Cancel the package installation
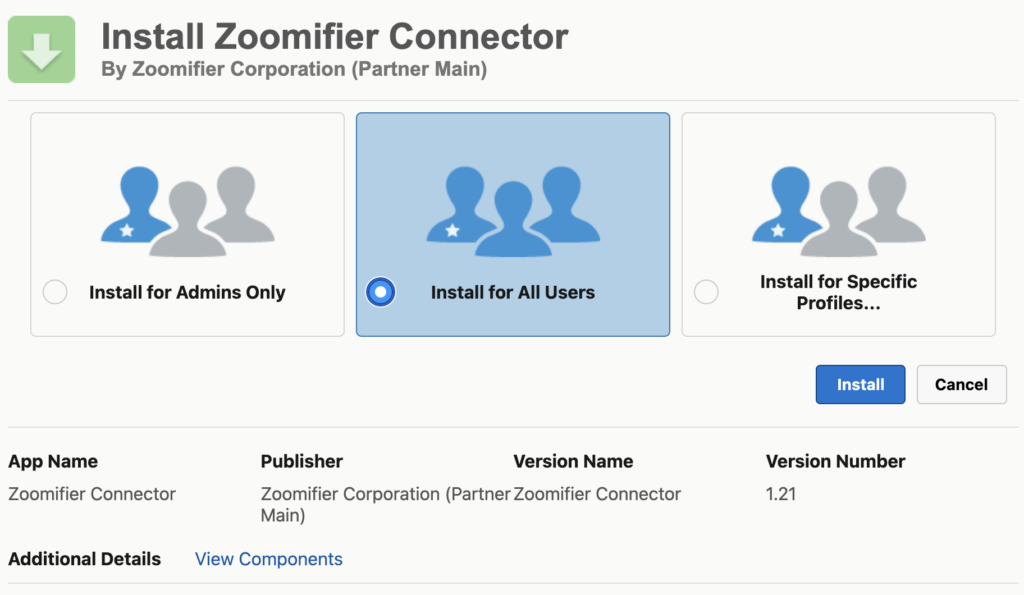The width and height of the screenshot is (1024, 595). [961, 385]
